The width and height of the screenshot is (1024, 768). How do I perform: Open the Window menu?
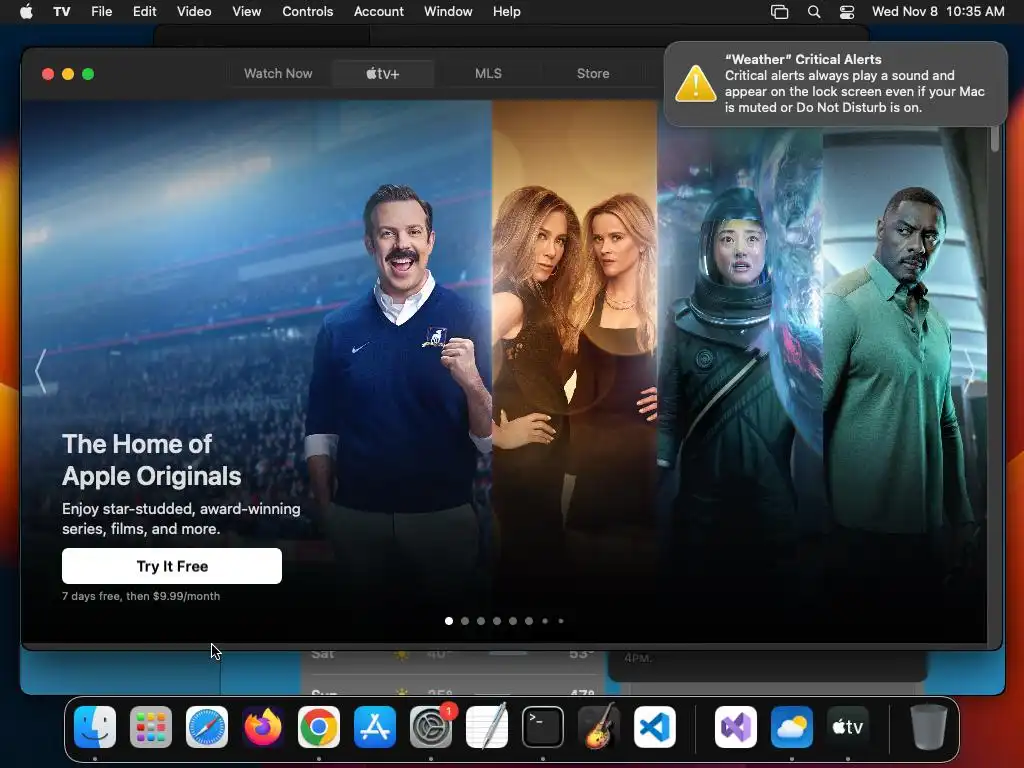(x=448, y=11)
